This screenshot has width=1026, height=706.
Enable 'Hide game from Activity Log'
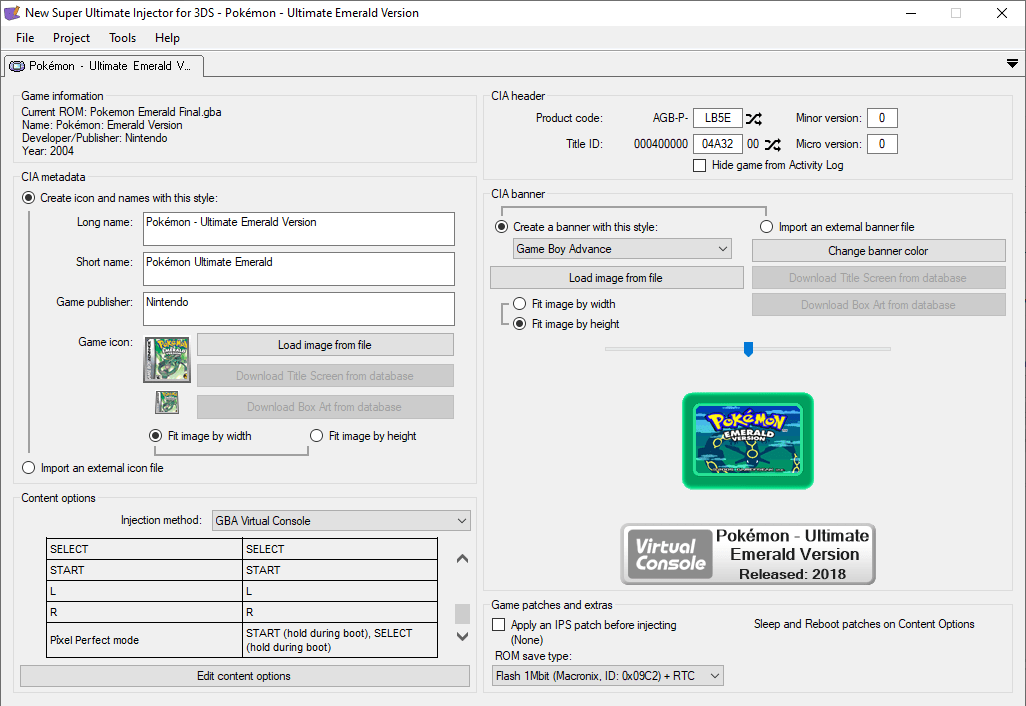click(699, 166)
